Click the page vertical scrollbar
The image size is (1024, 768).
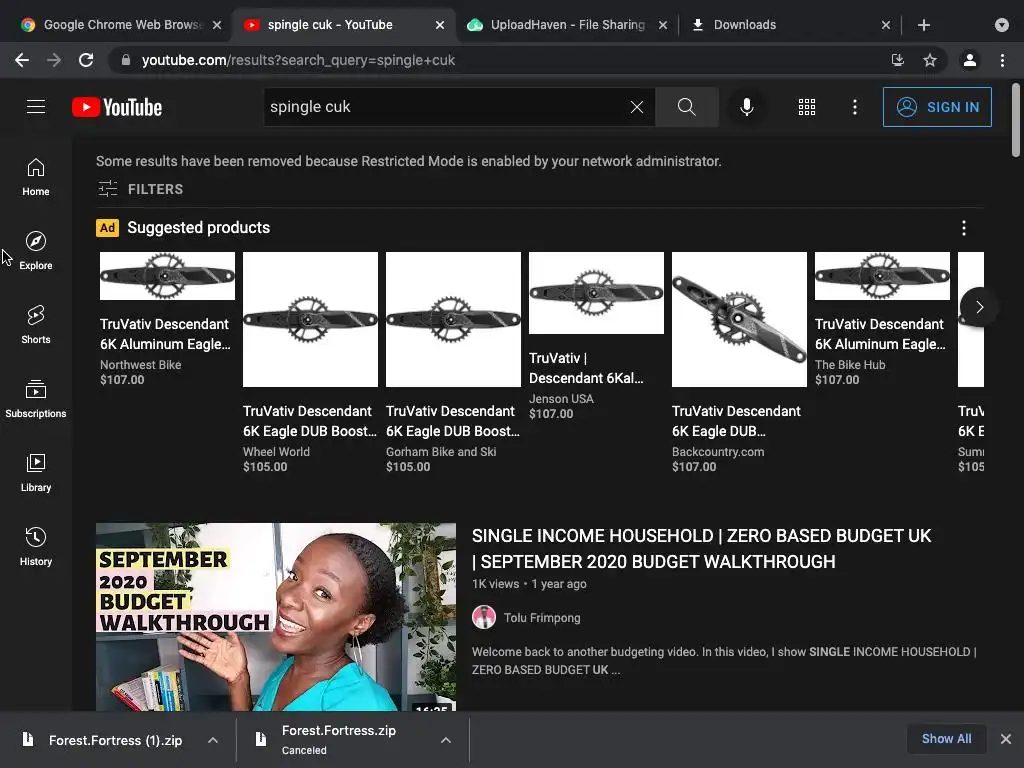click(x=1016, y=120)
